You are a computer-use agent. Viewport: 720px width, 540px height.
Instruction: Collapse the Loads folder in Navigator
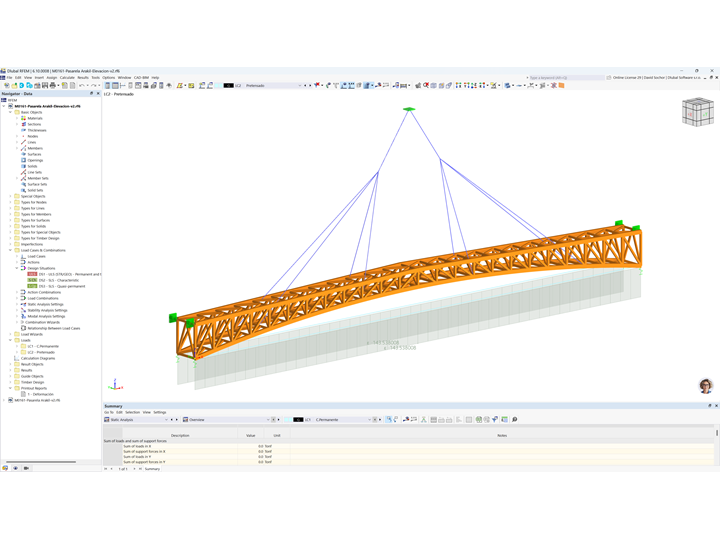[10, 340]
